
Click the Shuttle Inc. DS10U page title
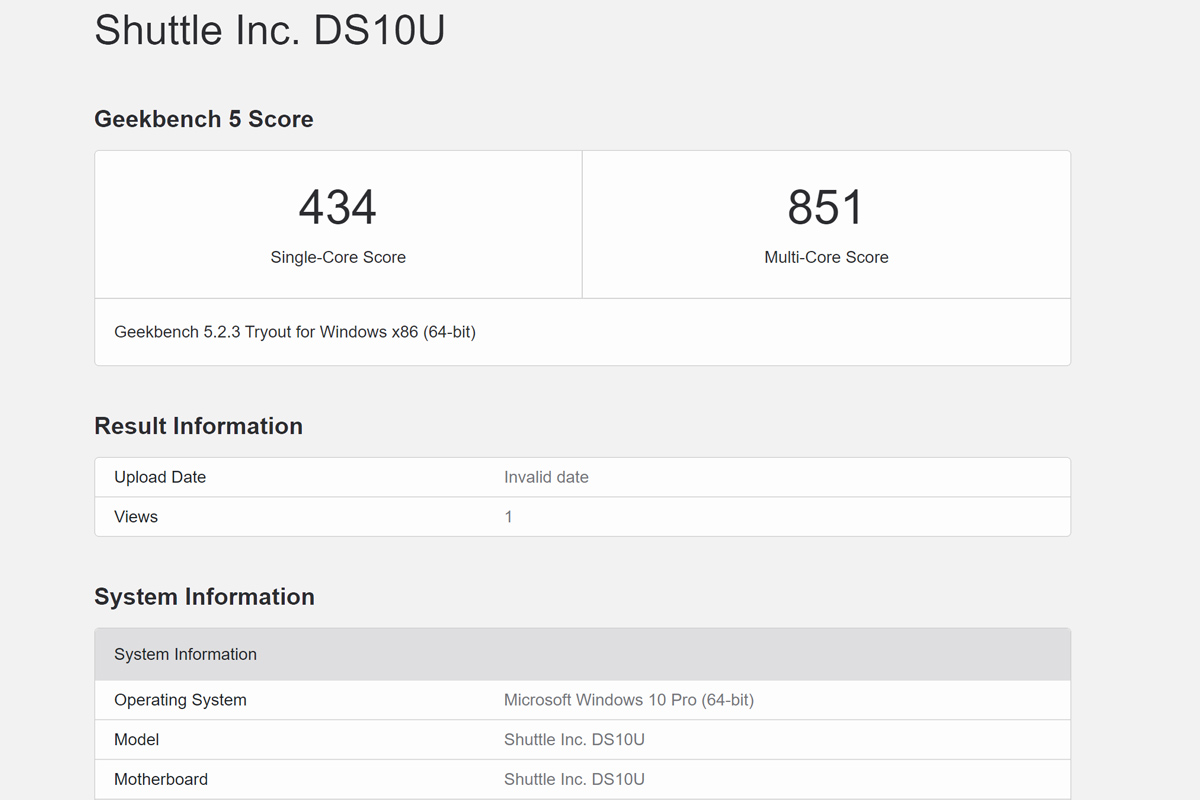tap(269, 31)
